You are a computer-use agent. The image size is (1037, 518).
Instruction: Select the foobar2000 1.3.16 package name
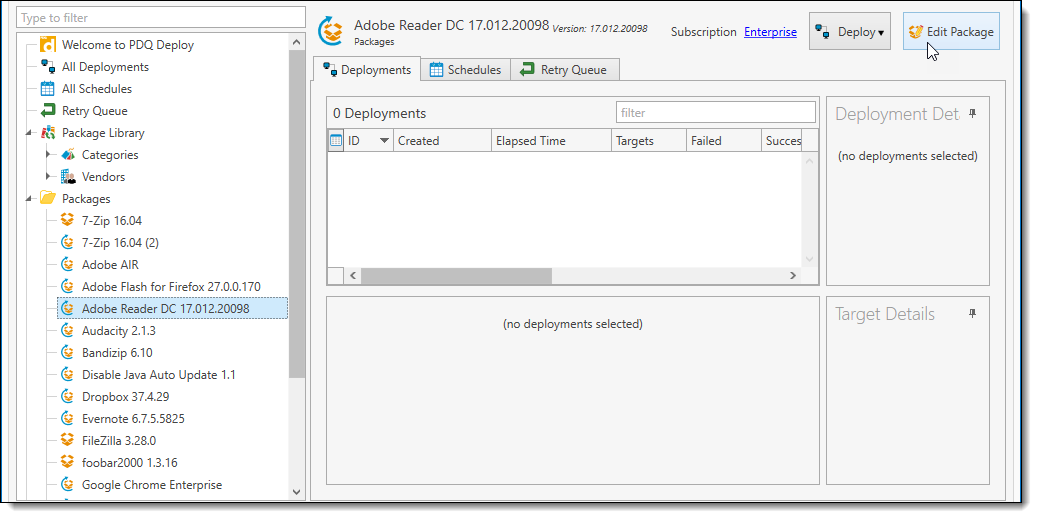(x=130, y=462)
